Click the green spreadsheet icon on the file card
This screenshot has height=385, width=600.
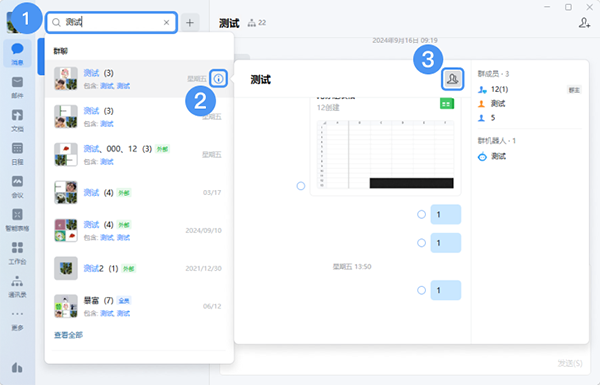(447, 104)
